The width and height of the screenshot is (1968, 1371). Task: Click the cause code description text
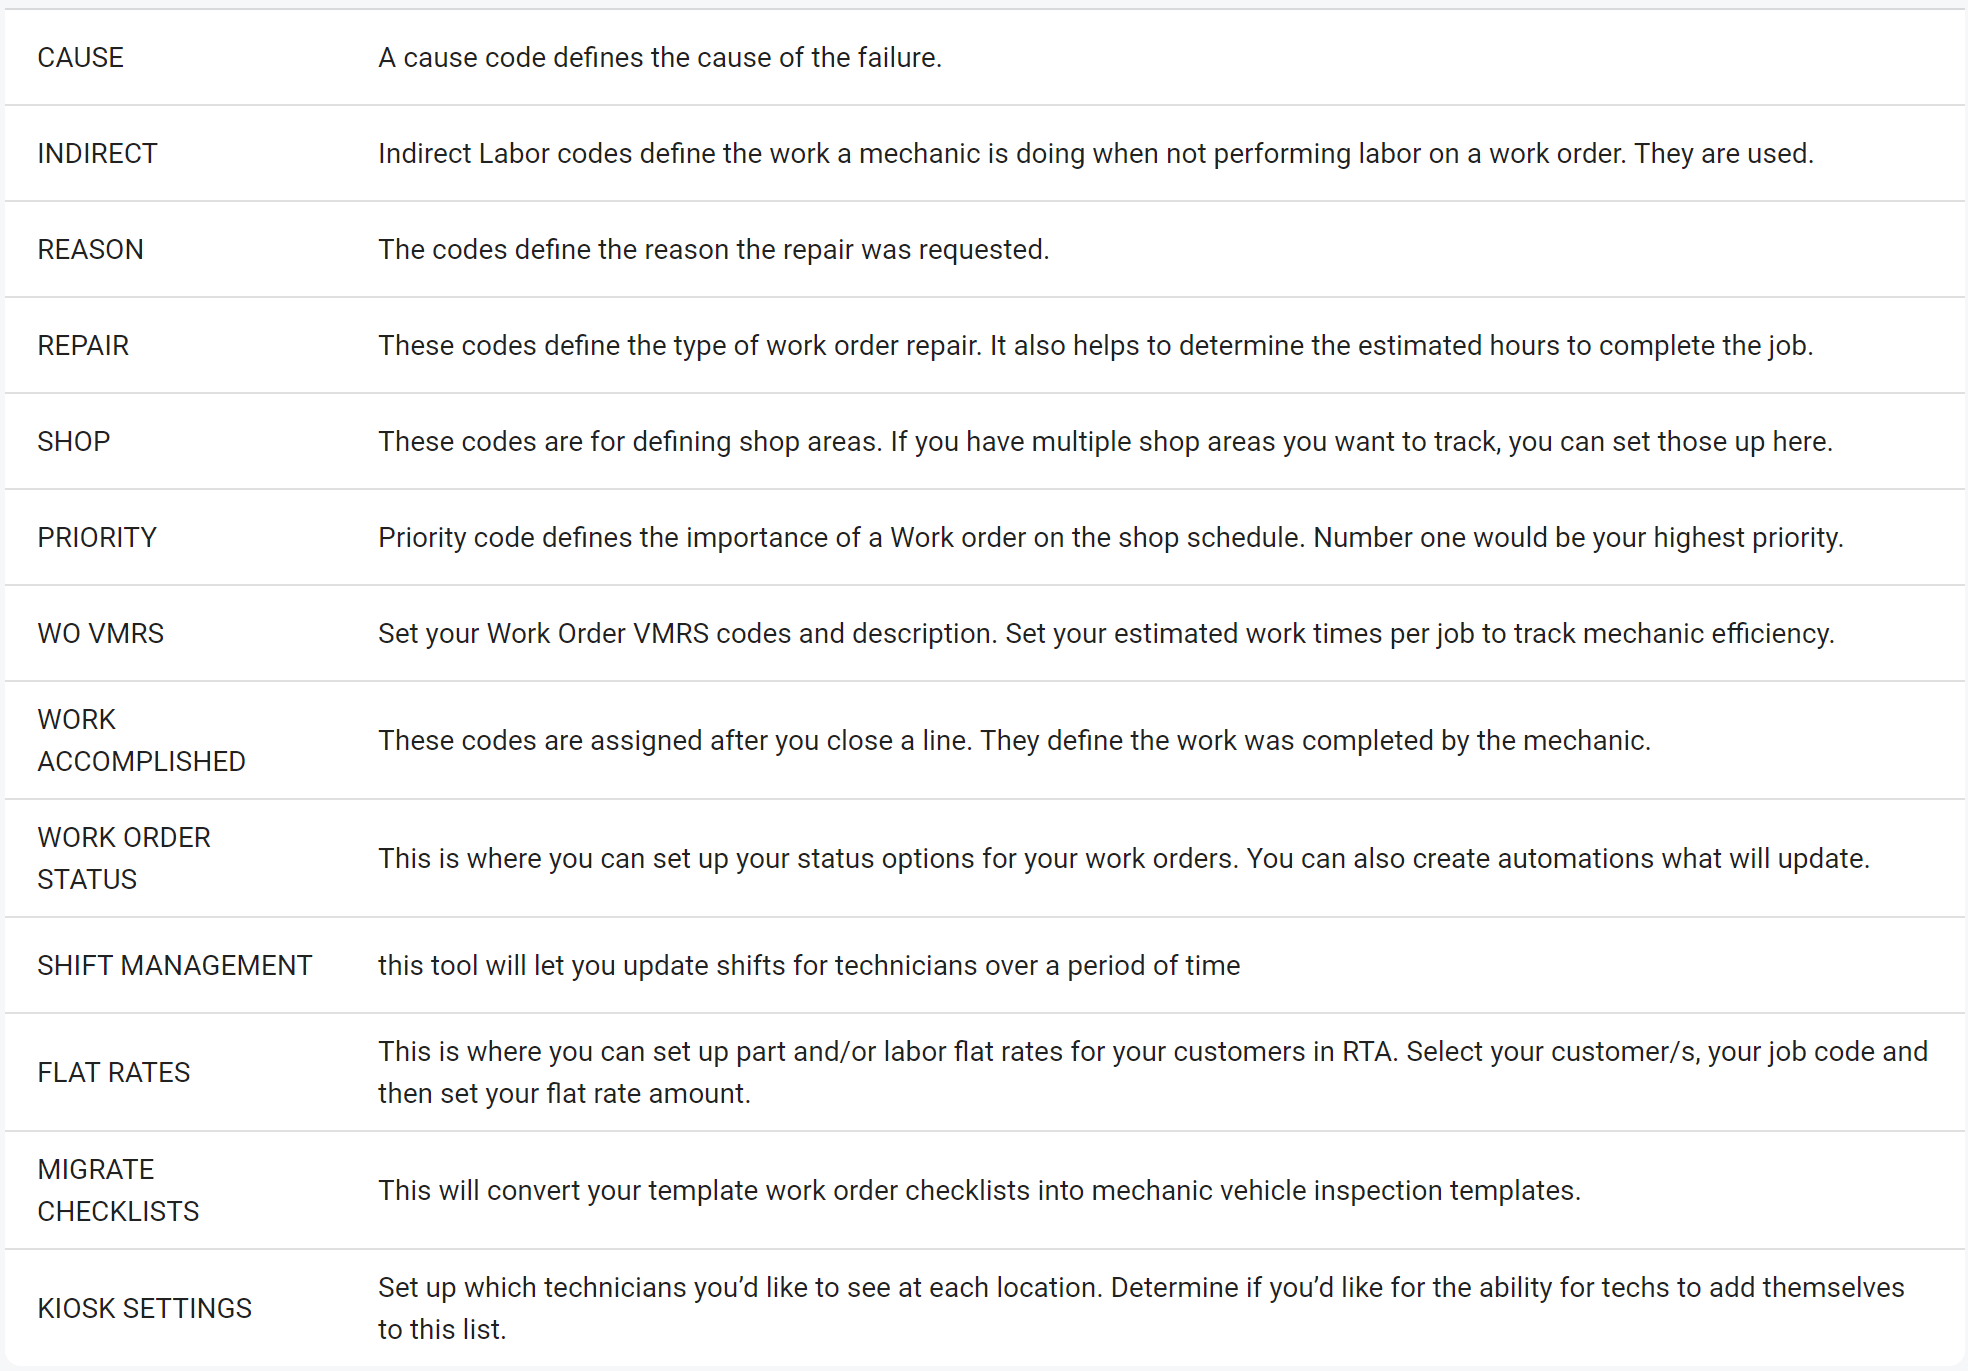click(660, 58)
